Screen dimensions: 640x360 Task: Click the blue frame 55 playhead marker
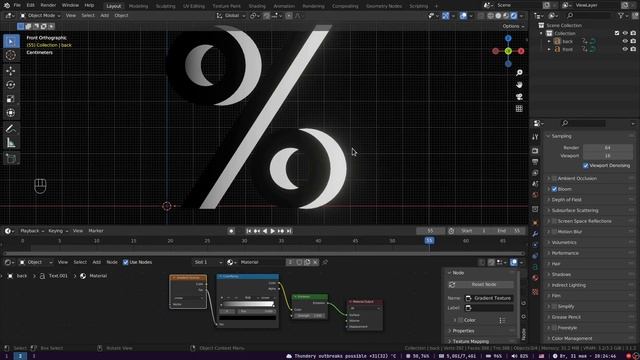[429, 241]
